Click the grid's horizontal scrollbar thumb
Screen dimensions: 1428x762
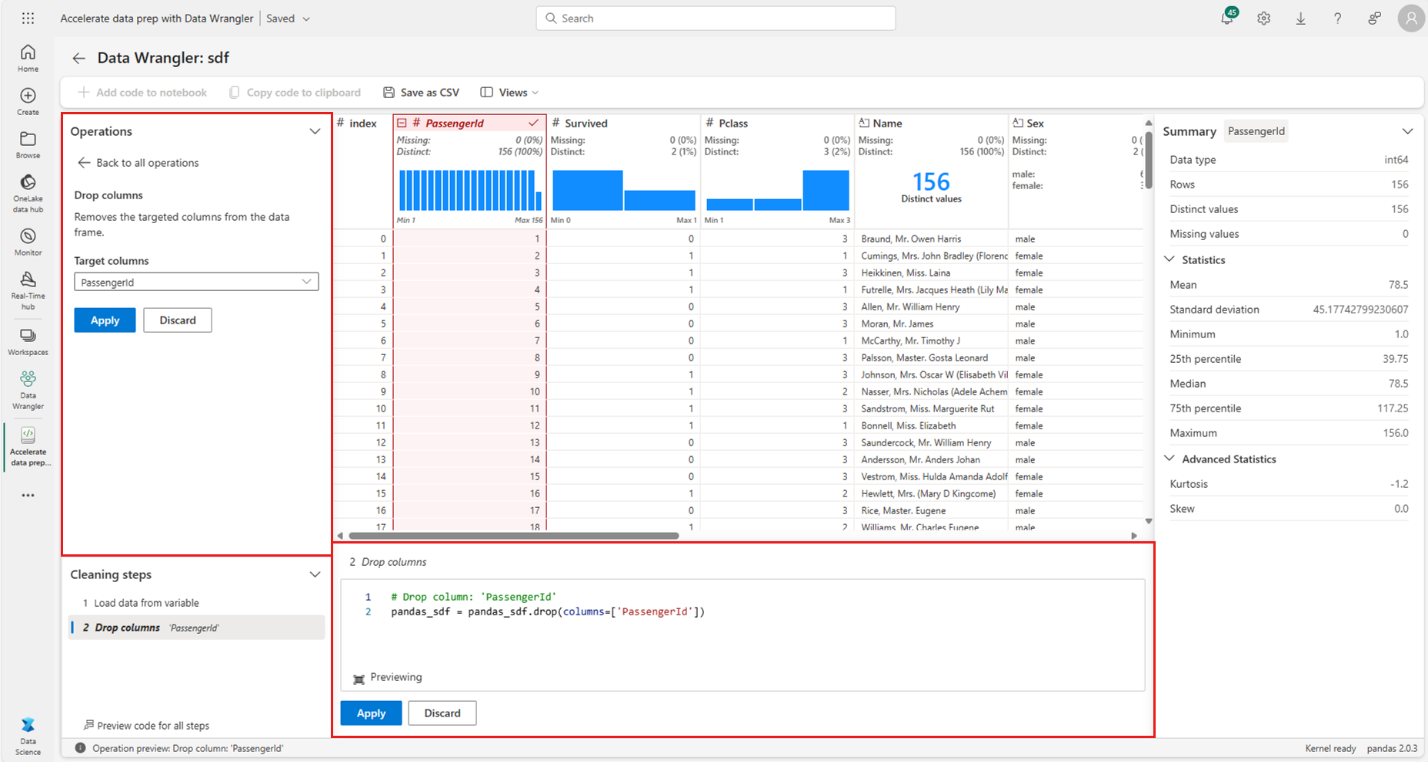click(x=514, y=536)
